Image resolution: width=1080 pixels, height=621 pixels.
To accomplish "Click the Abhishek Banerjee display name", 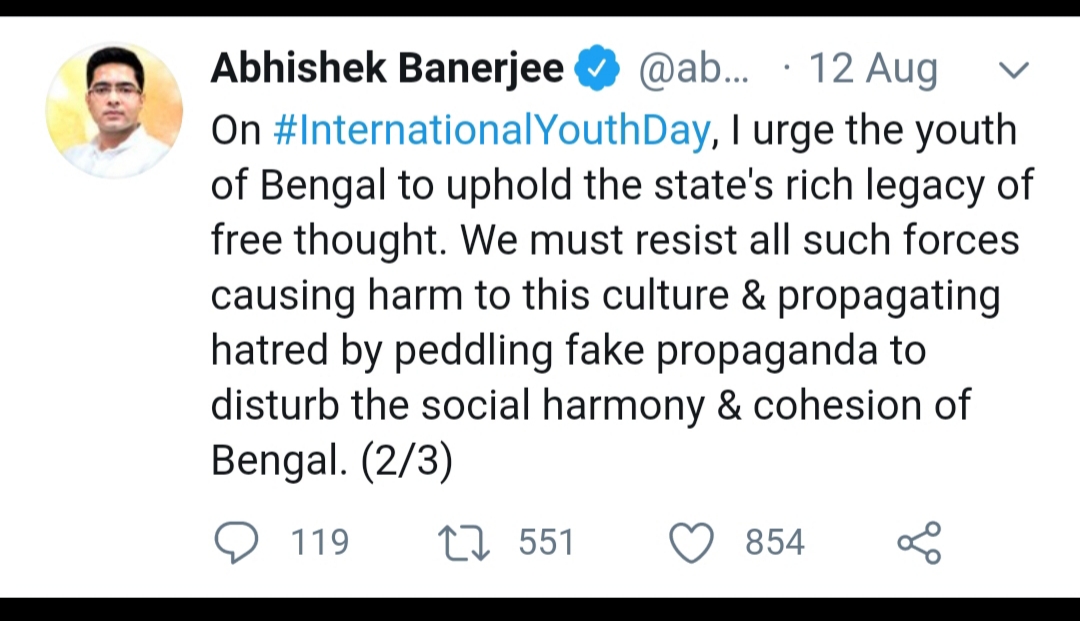I will (x=387, y=70).
